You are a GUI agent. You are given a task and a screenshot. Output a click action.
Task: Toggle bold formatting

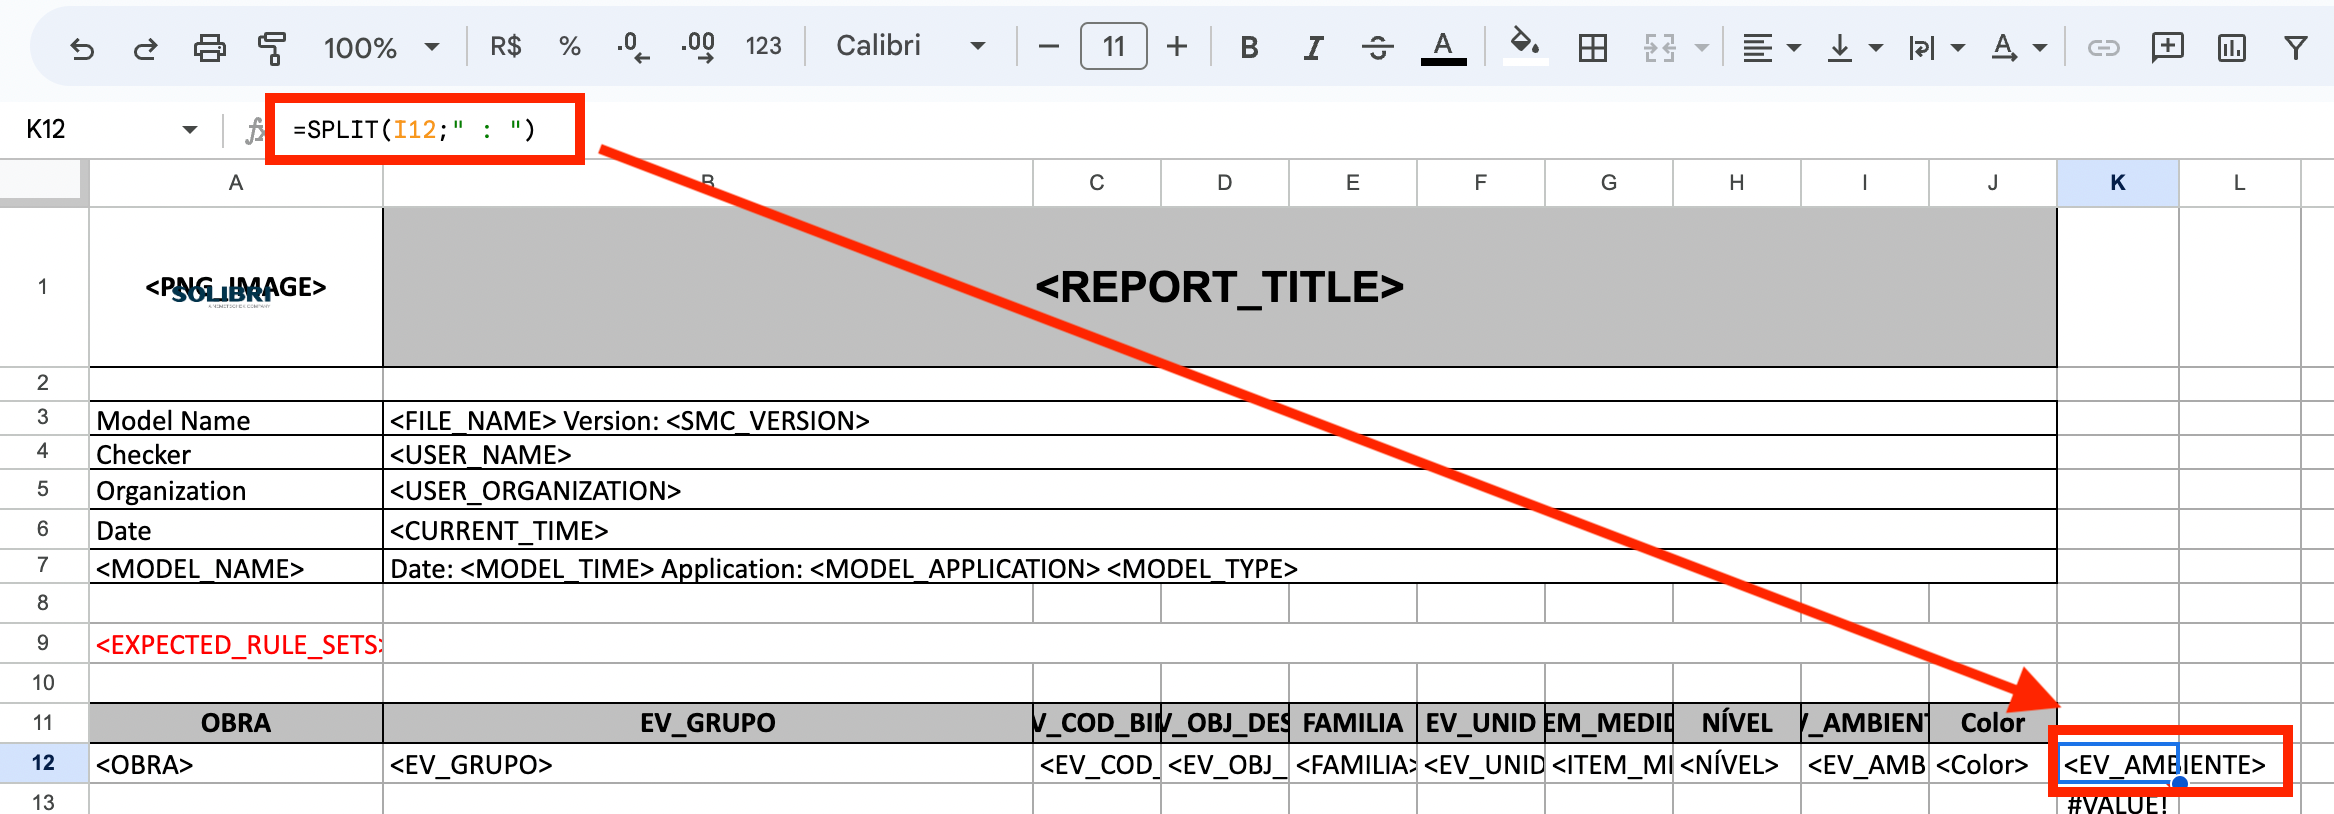pos(1249,47)
